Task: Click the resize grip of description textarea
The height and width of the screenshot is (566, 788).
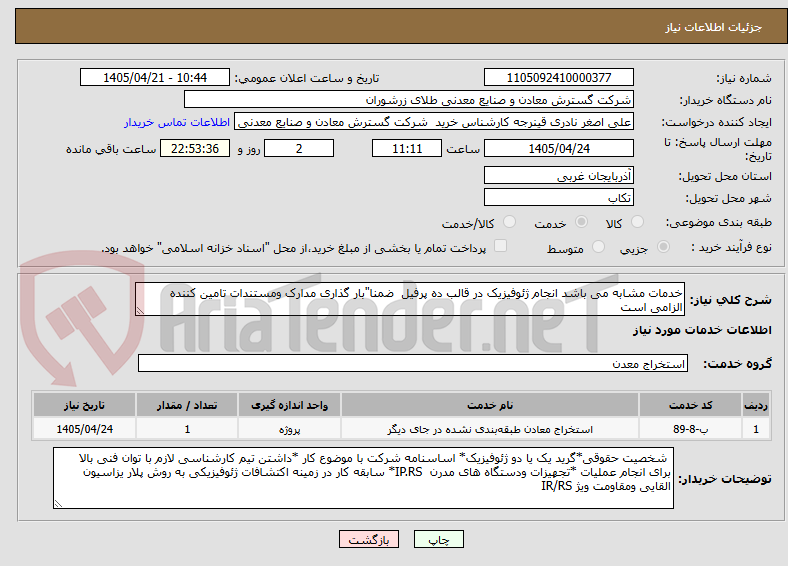Action: [x=140, y=311]
